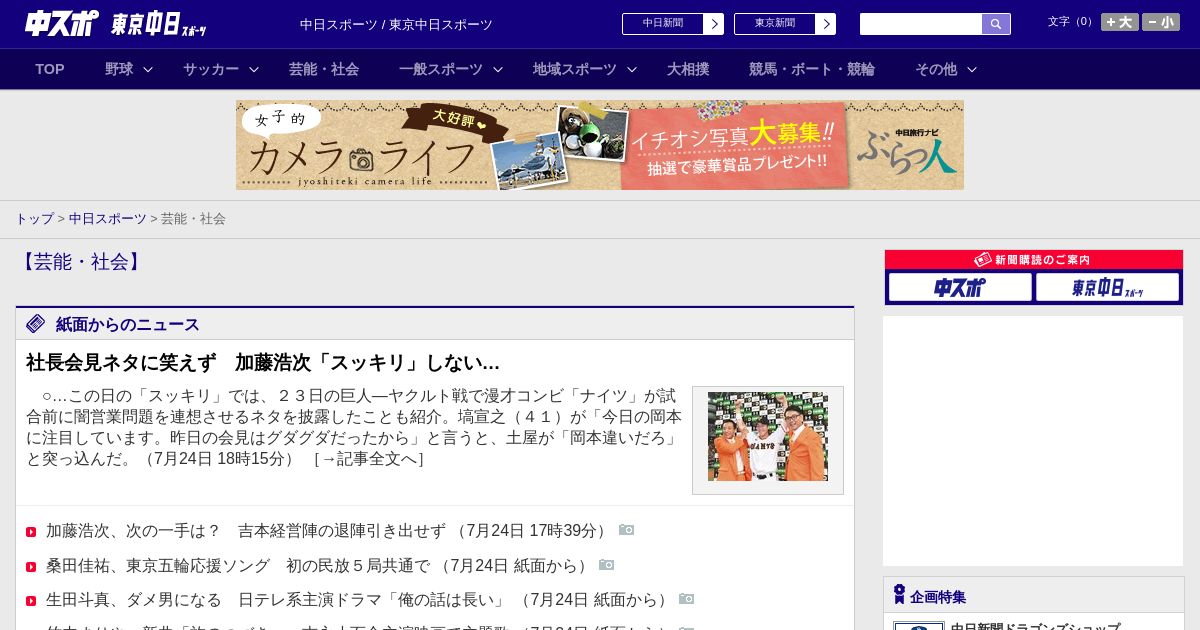Click the 新聞購読のご案内 header
Viewport: 1200px width, 630px height.
(1034, 260)
